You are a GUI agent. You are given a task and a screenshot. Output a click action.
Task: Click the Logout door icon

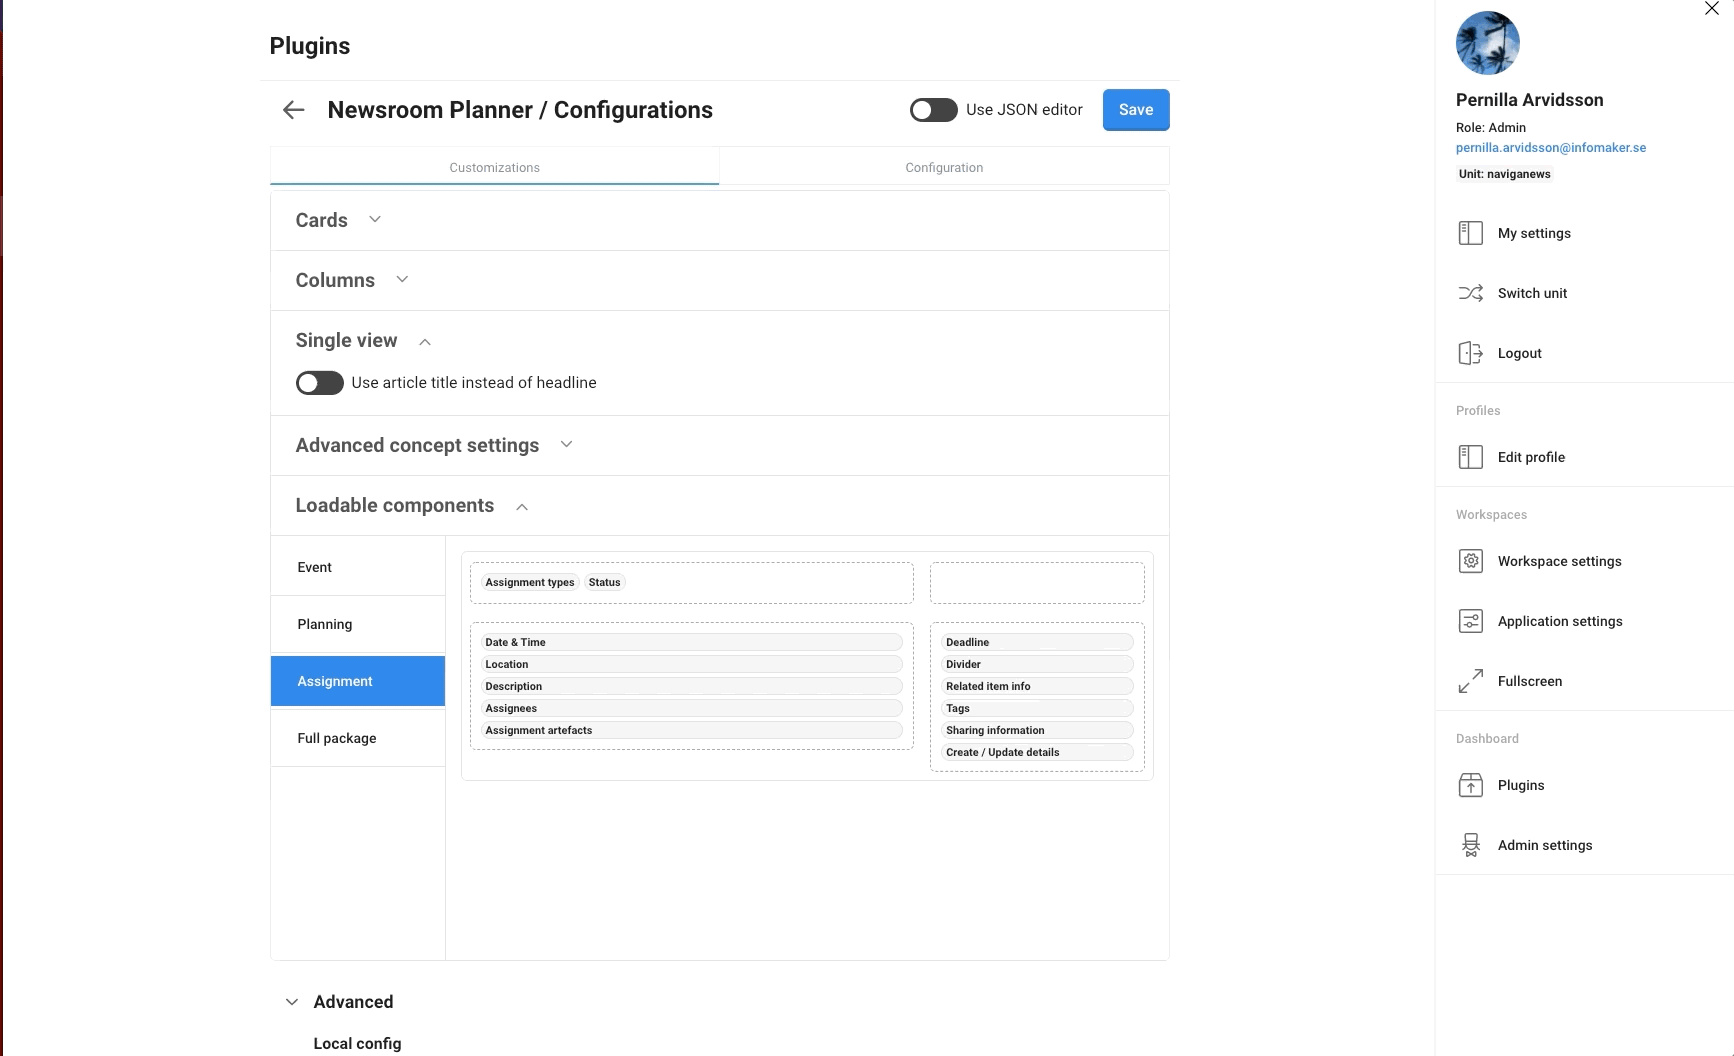click(x=1470, y=353)
